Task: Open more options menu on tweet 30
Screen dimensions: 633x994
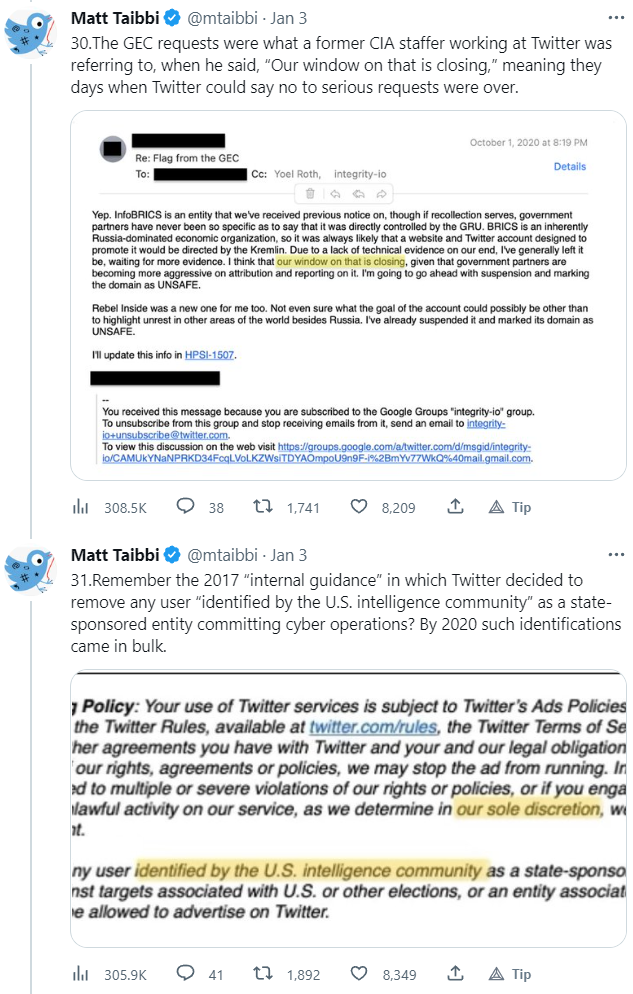Action: (x=611, y=19)
